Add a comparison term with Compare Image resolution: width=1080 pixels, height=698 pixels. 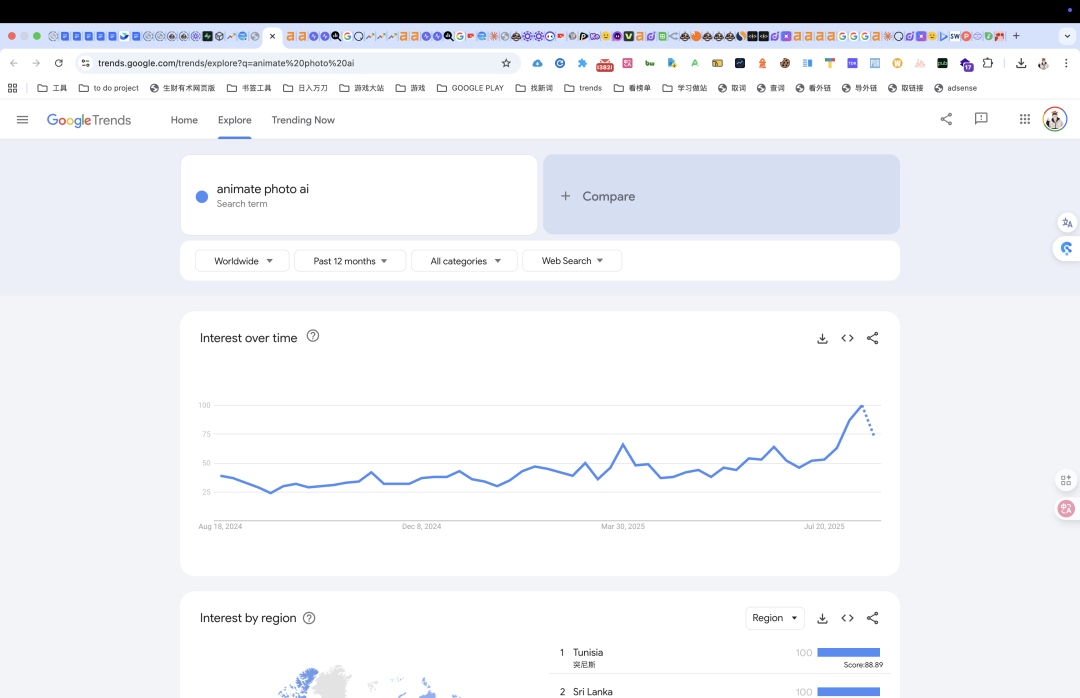coord(721,195)
